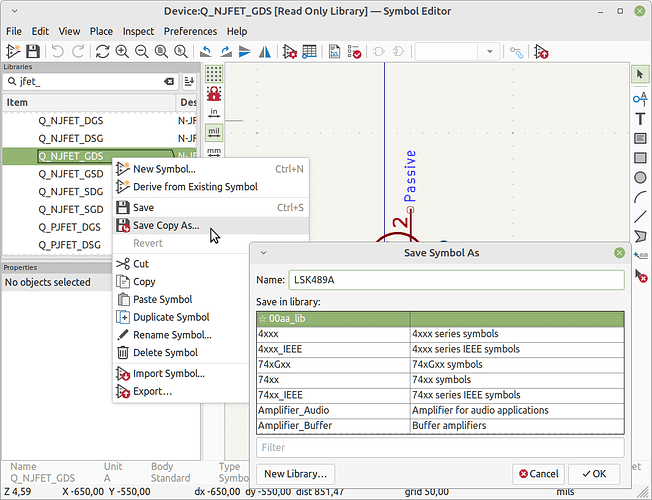Zoom out using the magnifier minus icon

pos(141,52)
